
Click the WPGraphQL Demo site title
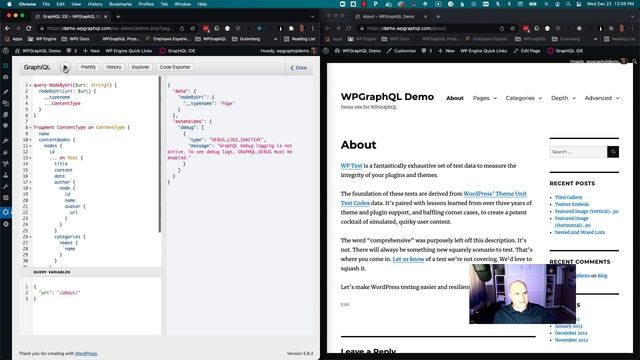[387, 97]
